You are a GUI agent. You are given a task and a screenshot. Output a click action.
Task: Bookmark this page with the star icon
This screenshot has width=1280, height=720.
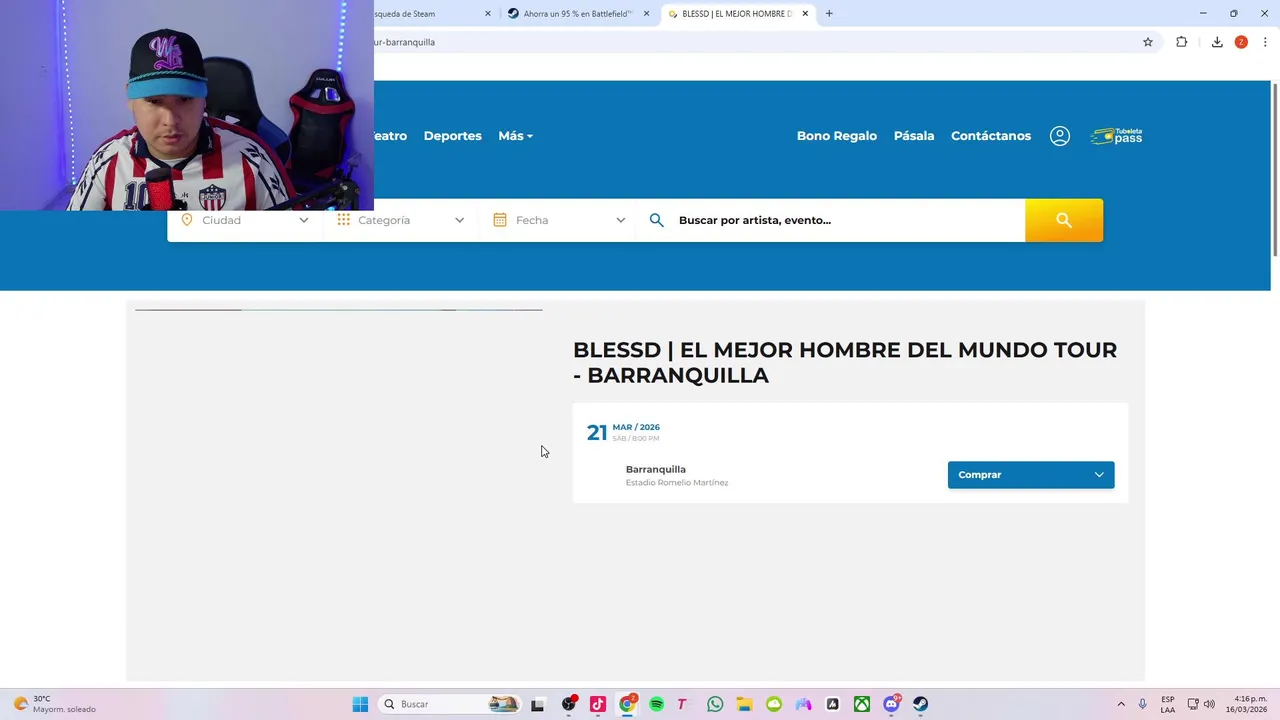(1148, 42)
